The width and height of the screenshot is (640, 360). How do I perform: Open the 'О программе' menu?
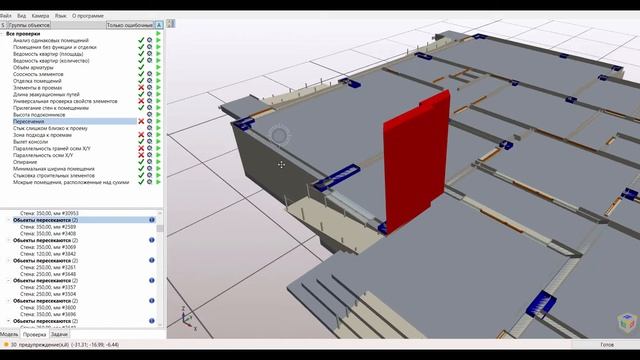coord(88,16)
